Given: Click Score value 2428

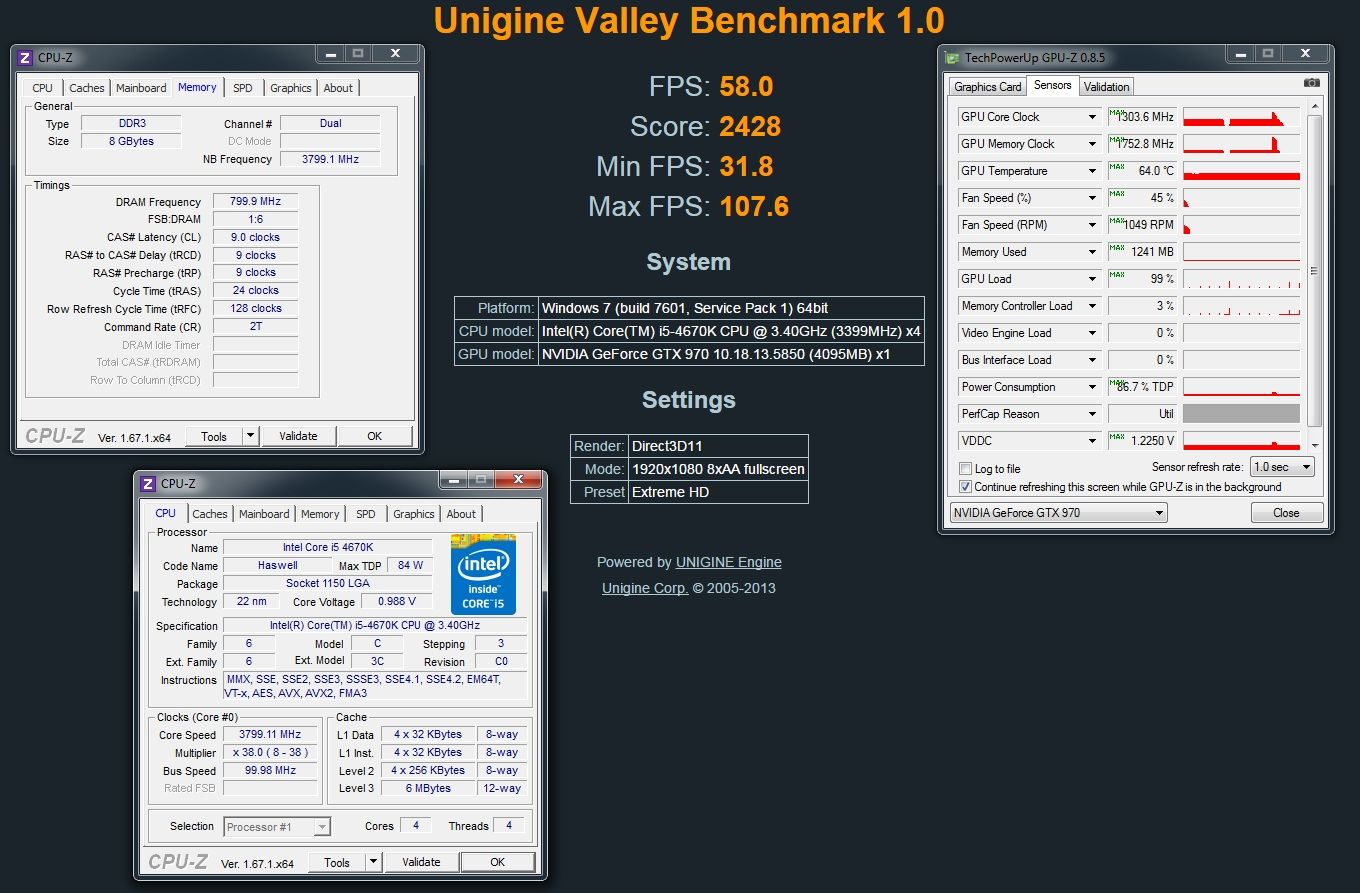Looking at the screenshot, I should pos(750,127).
